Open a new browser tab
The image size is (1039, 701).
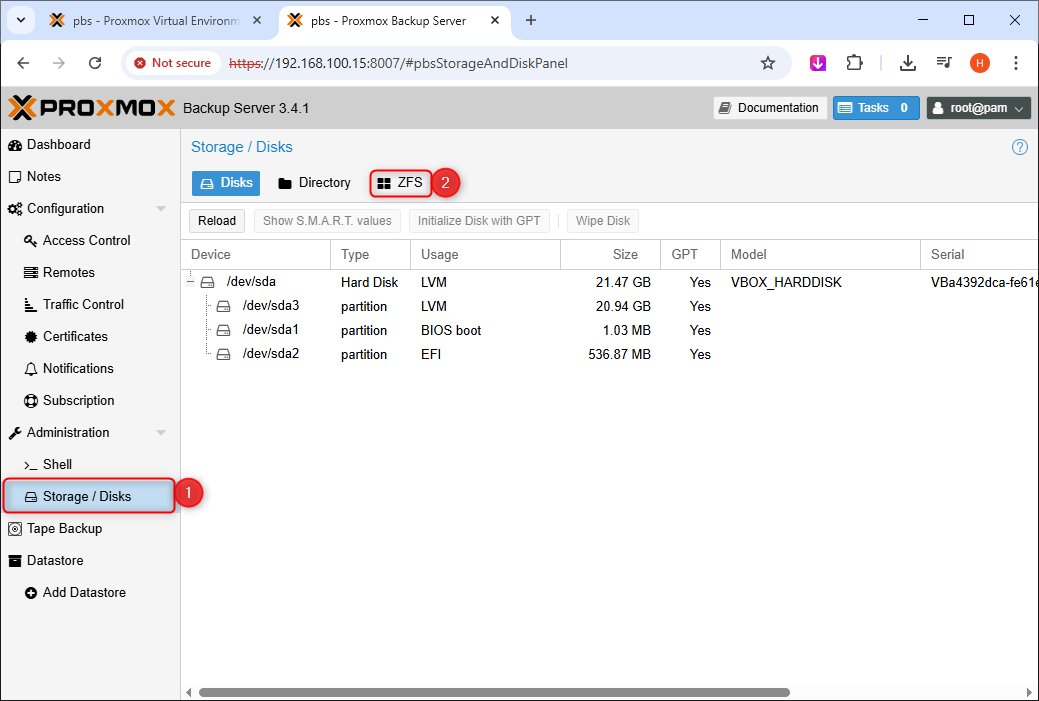pos(531,21)
